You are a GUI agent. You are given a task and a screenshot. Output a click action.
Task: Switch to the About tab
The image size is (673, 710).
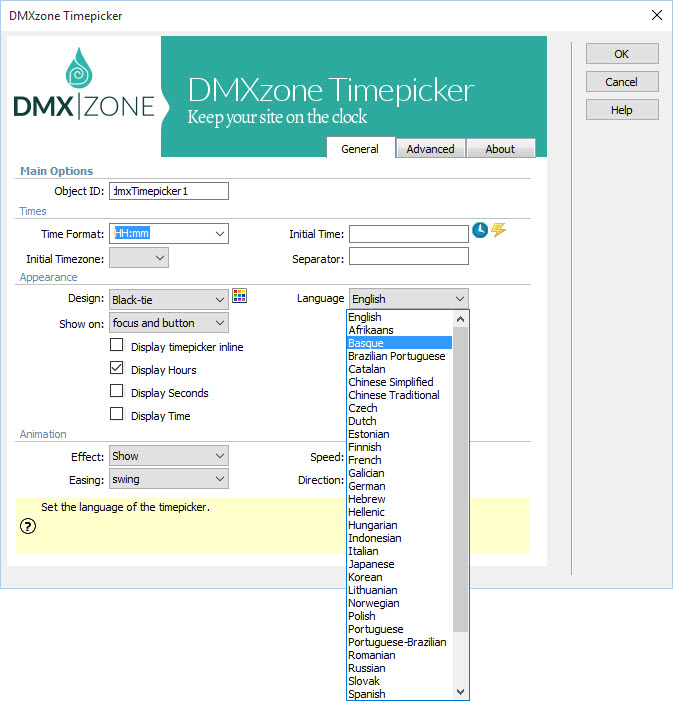pyautogui.click(x=501, y=149)
